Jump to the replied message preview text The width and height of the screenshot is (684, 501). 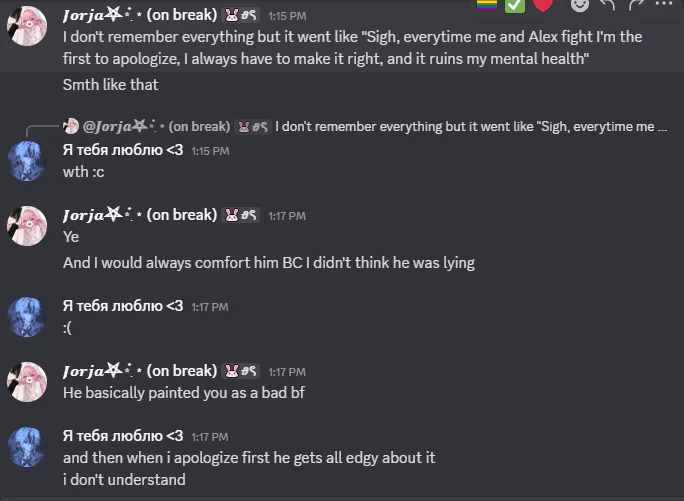(472, 127)
